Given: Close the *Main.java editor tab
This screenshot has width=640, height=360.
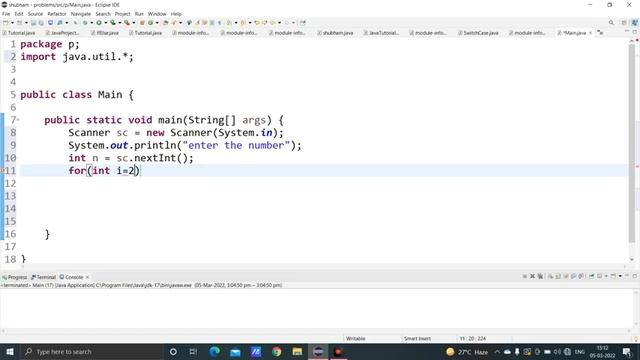Looking at the screenshot, I should pyautogui.click(x=590, y=33).
